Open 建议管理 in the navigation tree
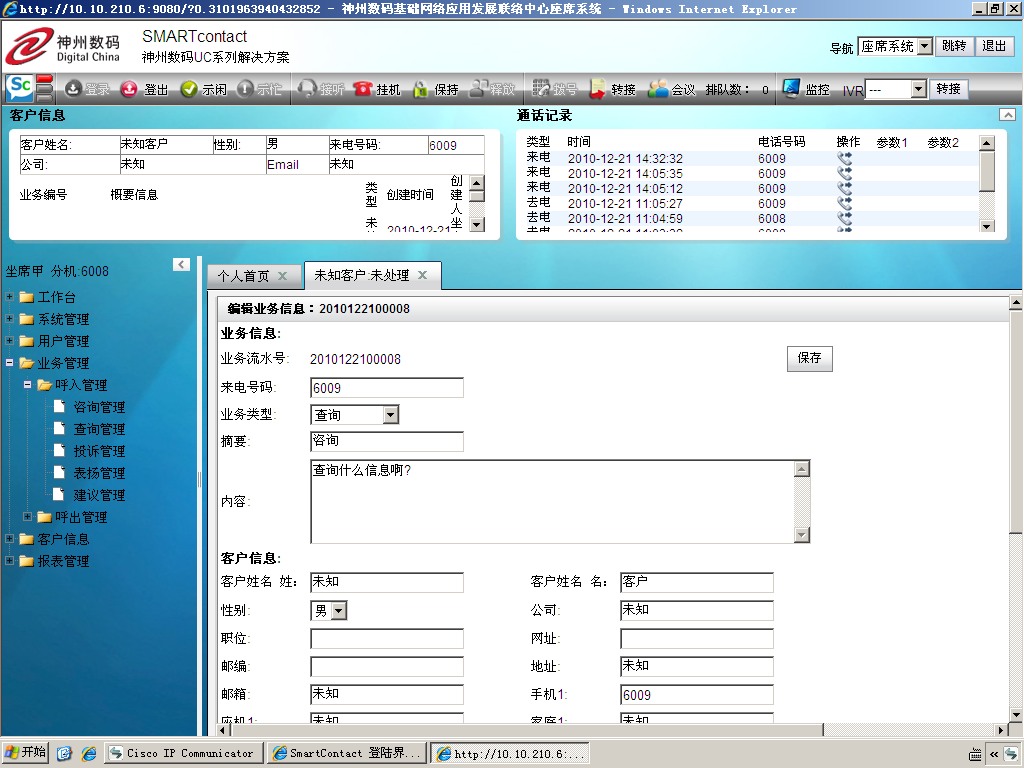 pyautogui.click(x=99, y=495)
